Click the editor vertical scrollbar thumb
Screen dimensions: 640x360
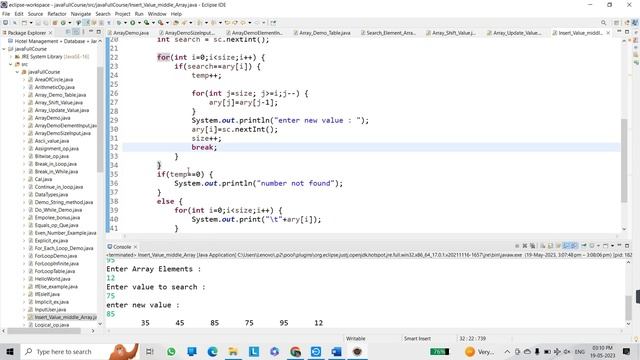coord(624,160)
